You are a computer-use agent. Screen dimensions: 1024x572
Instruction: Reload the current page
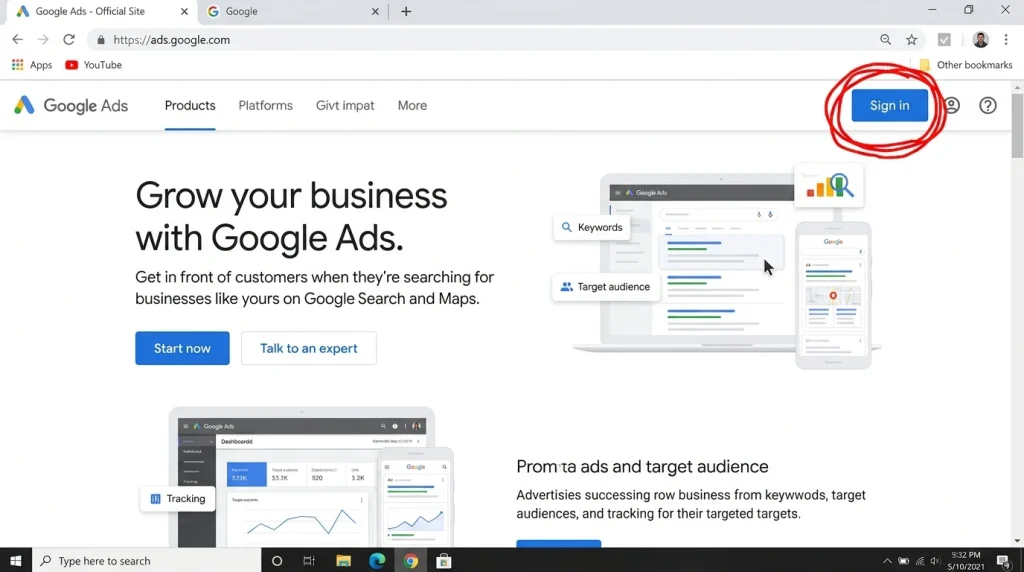coord(69,40)
